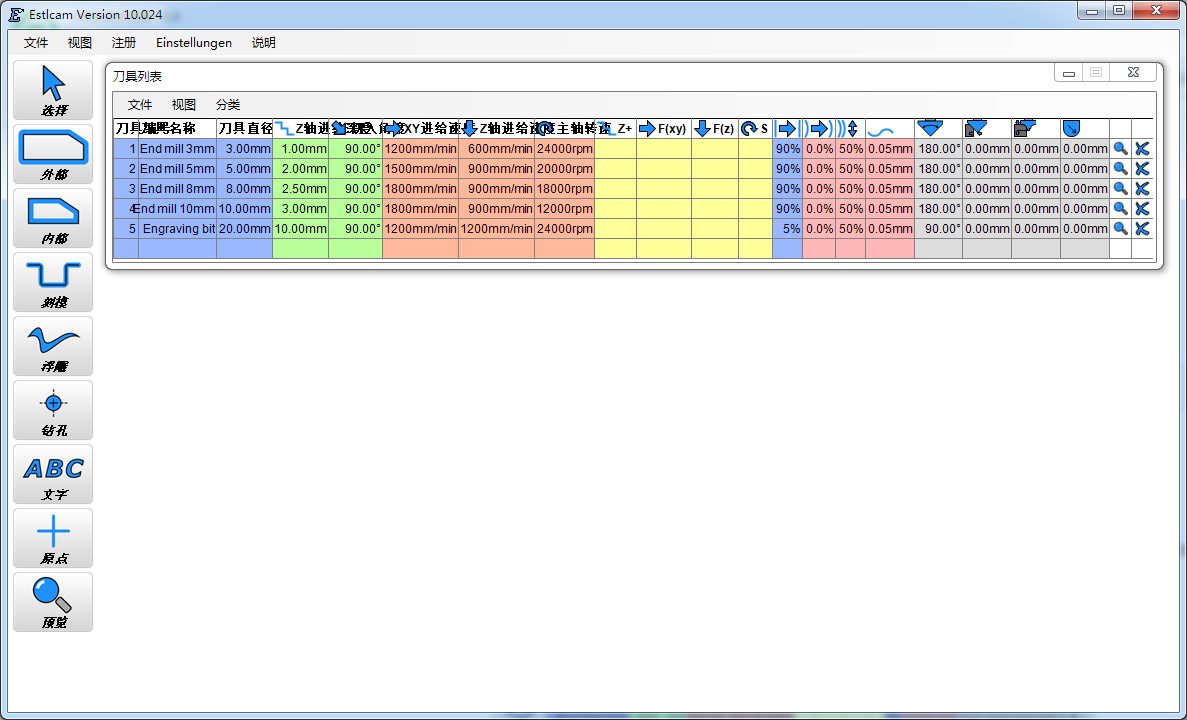Image resolution: width=1187 pixels, height=720 pixels.
Task: Select the 5% stepover cell
Action: click(x=787, y=229)
